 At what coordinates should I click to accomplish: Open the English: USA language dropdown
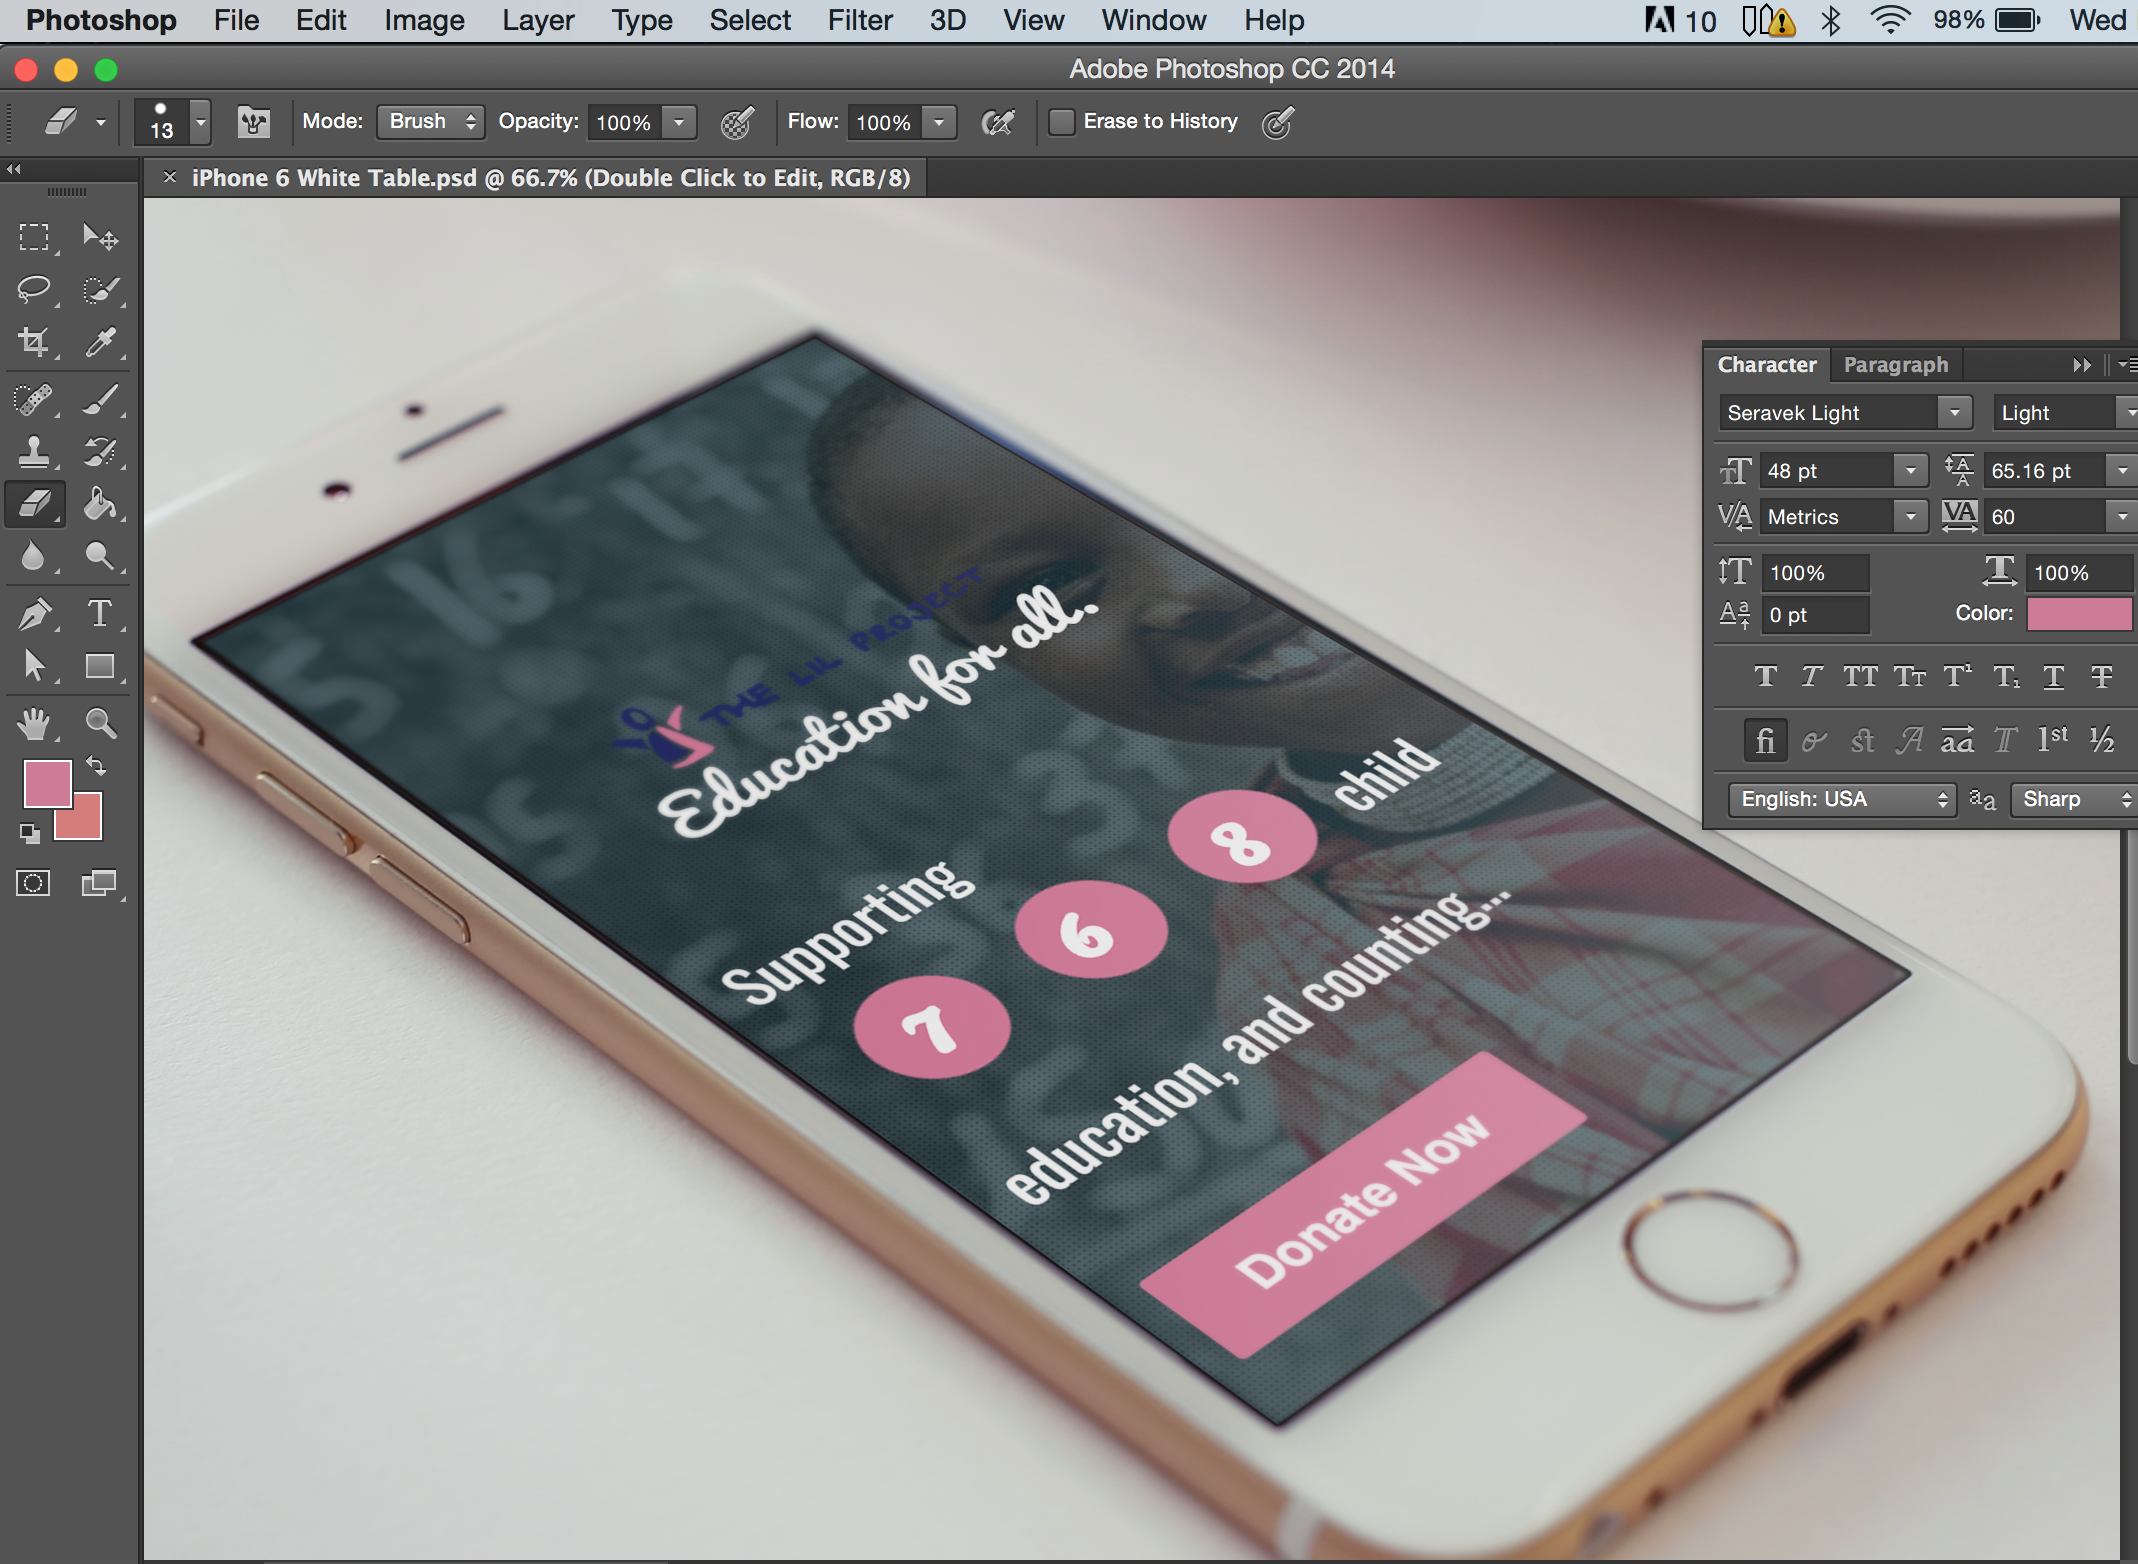click(x=1842, y=799)
